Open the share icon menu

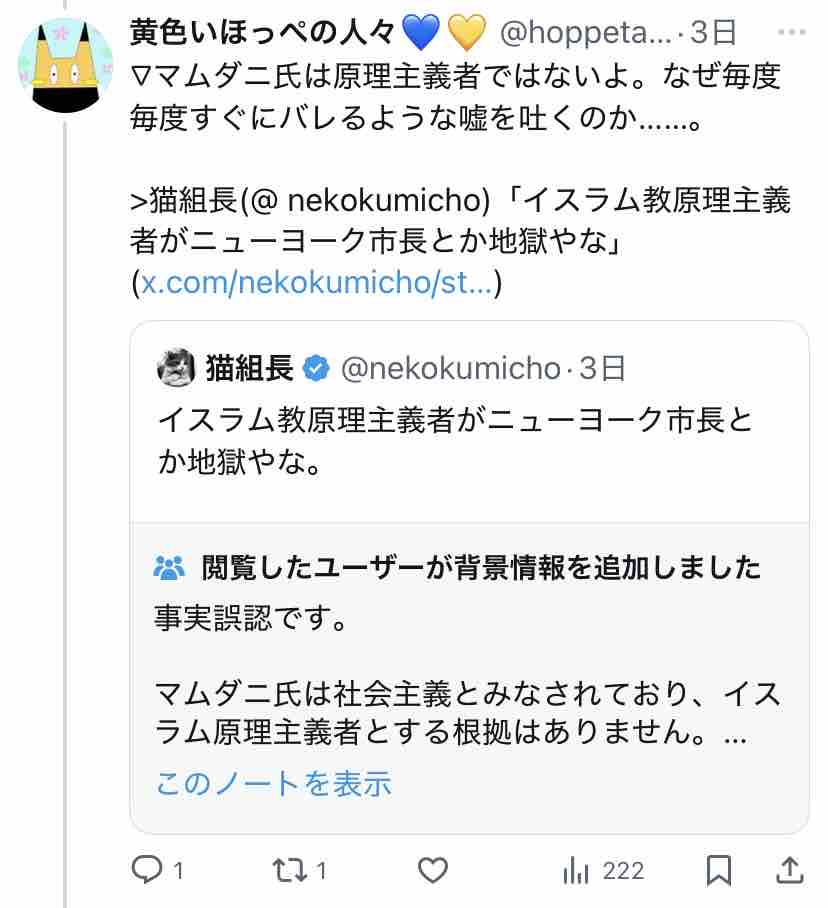(789, 870)
